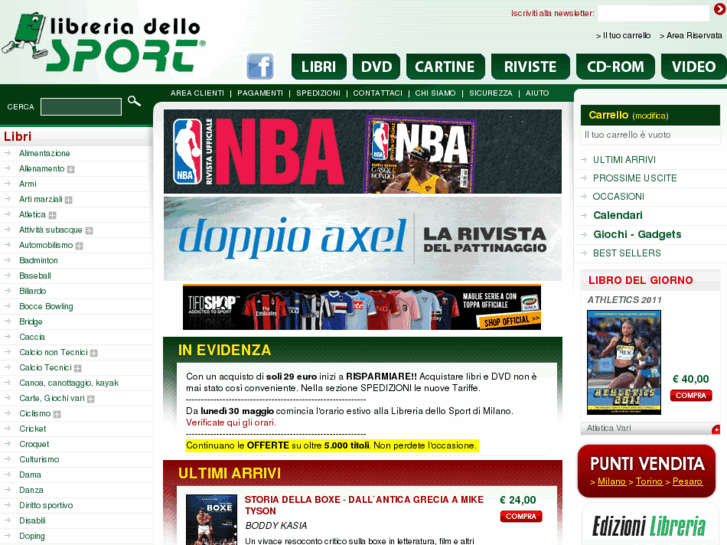The height and width of the screenshot is (545, 727).
Task: Open the Diritto sportivo category
Action: (x=46, y=506)
